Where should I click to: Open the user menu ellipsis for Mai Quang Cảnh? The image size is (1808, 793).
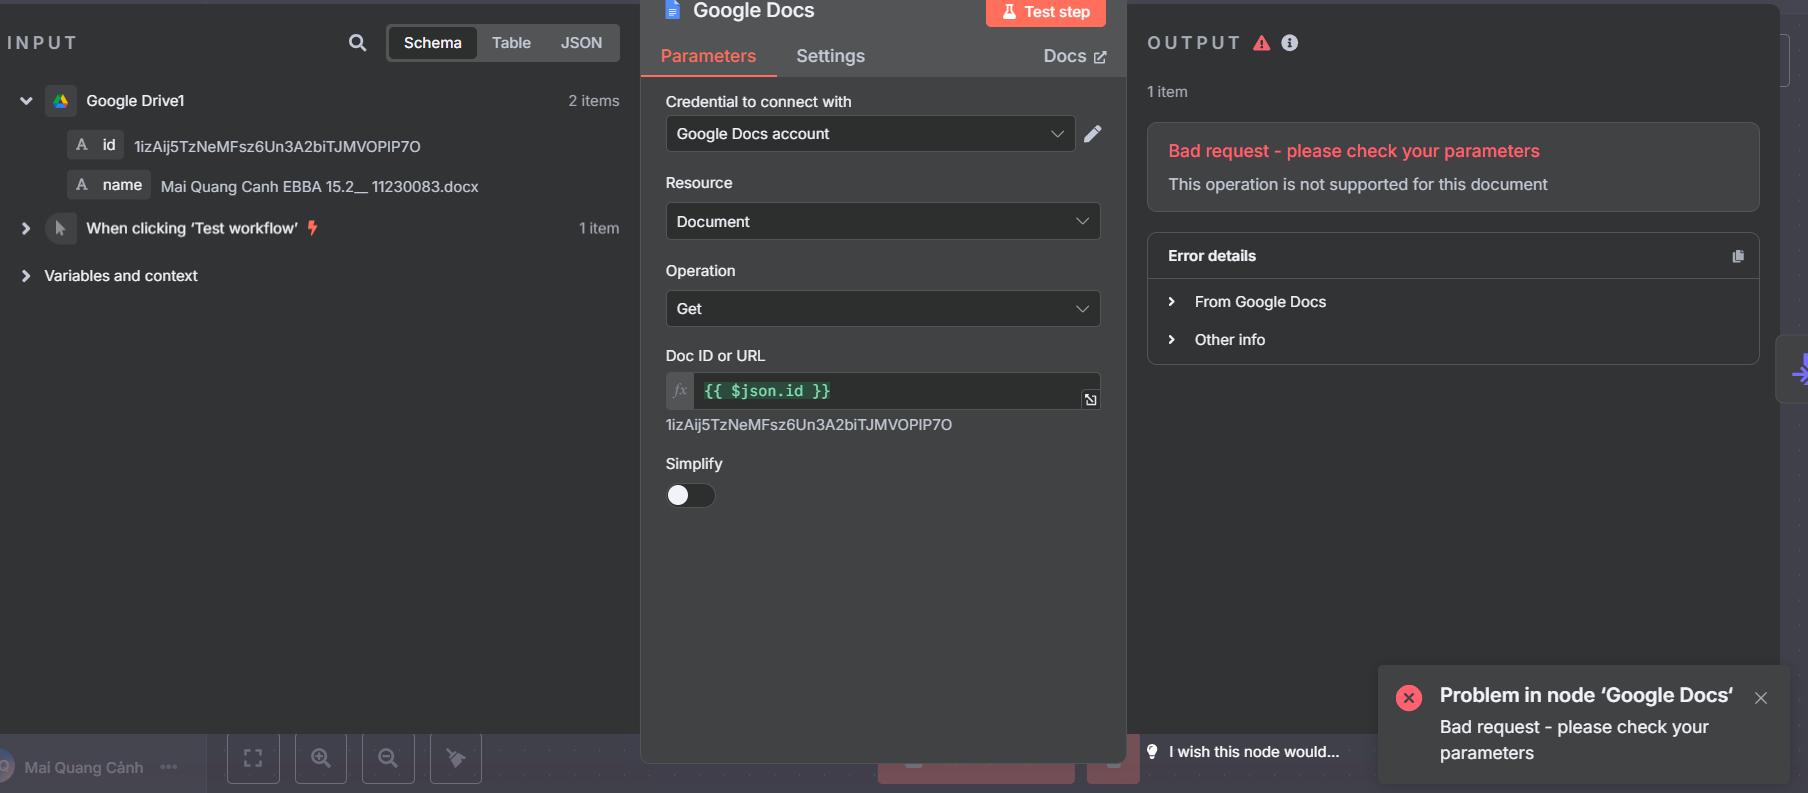pos(169,767)
